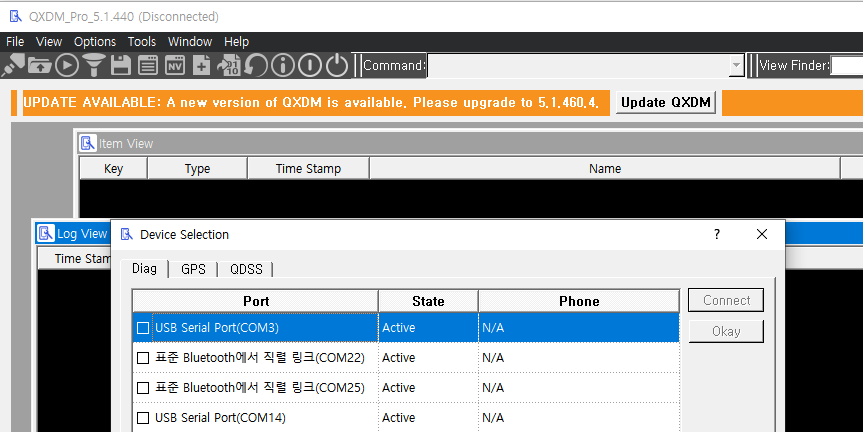Click the help question mark in dialog
Image resolution: width=863 pixels, height=432 pixels.
coord(716,234)
